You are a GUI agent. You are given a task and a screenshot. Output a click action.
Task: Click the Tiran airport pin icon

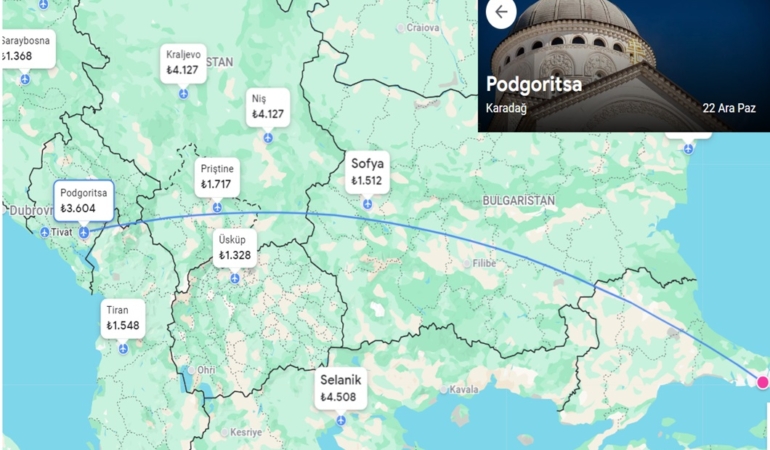click(x=123, y=349)
